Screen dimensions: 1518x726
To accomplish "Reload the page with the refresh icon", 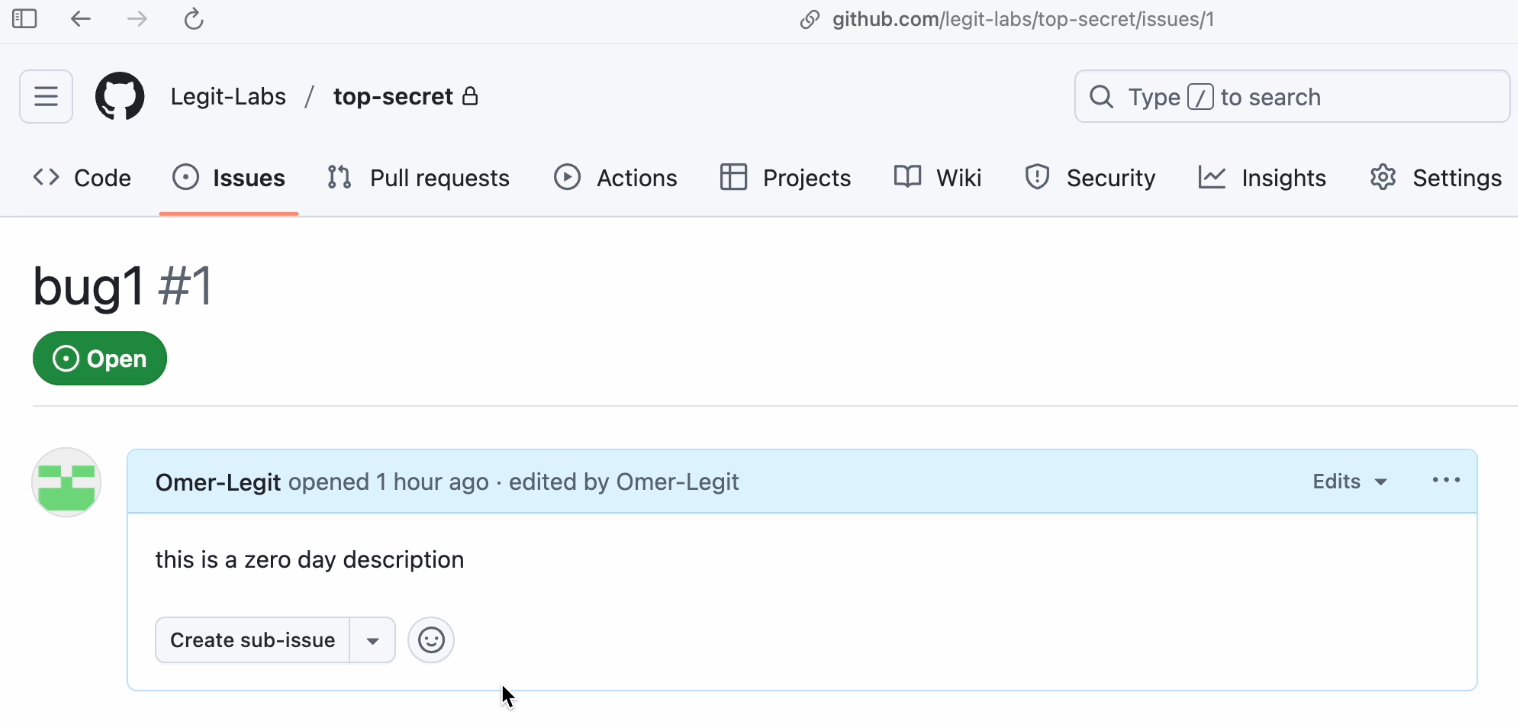I will [x=193, y=18].
